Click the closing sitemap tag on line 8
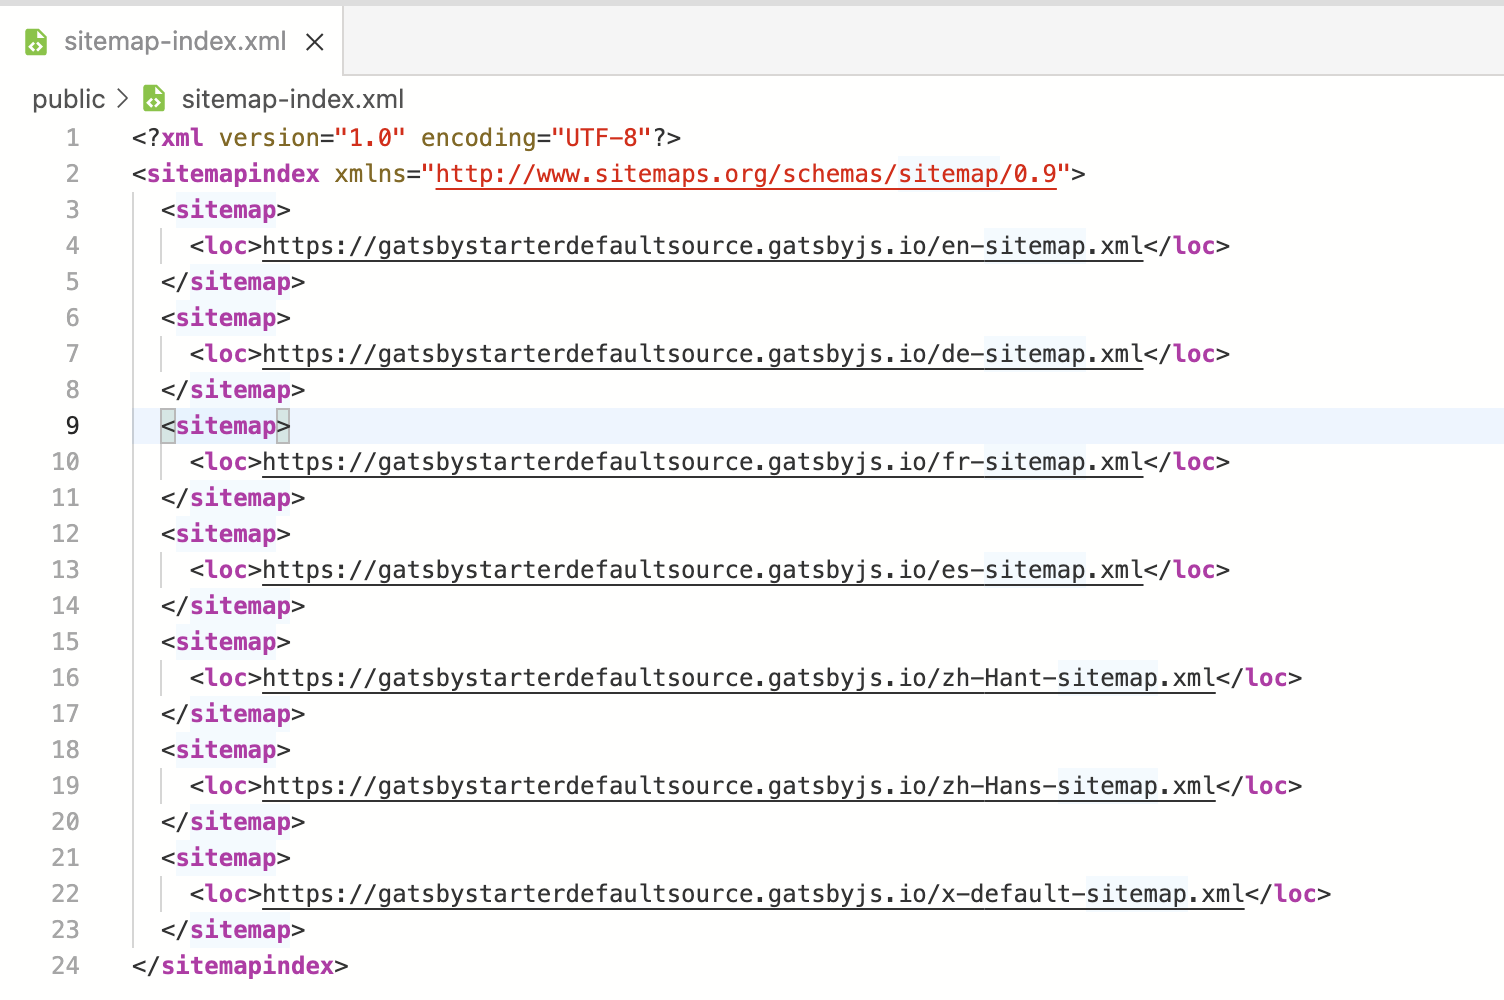The height and width of the screenshot is (1000, 1504). tap(233, 390)
